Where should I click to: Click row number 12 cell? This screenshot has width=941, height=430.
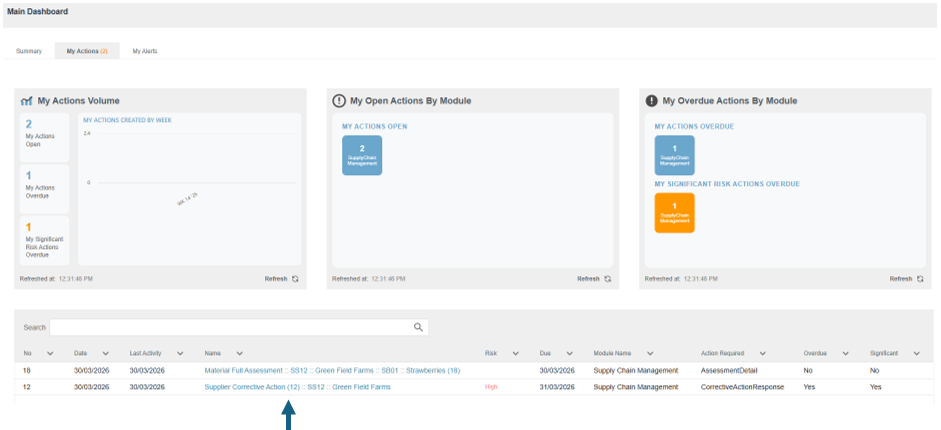[27, 387]
